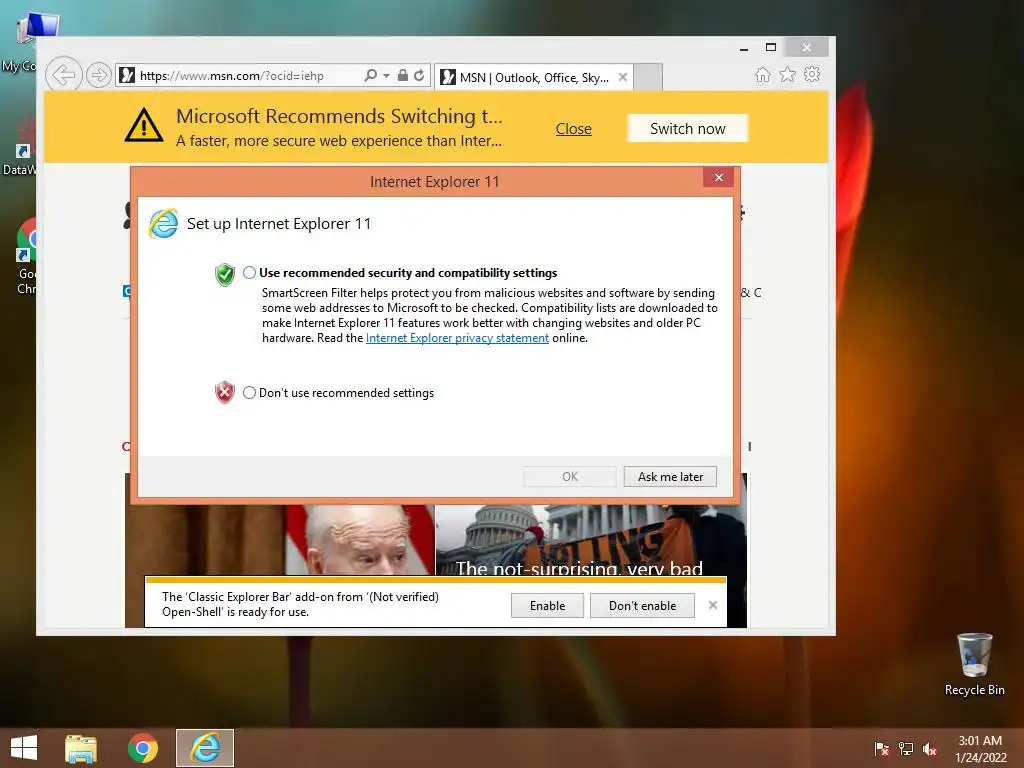This screenshot has width=1024, height=768.
Task: Close the MSN tab
Action: (x=623, y=77)
